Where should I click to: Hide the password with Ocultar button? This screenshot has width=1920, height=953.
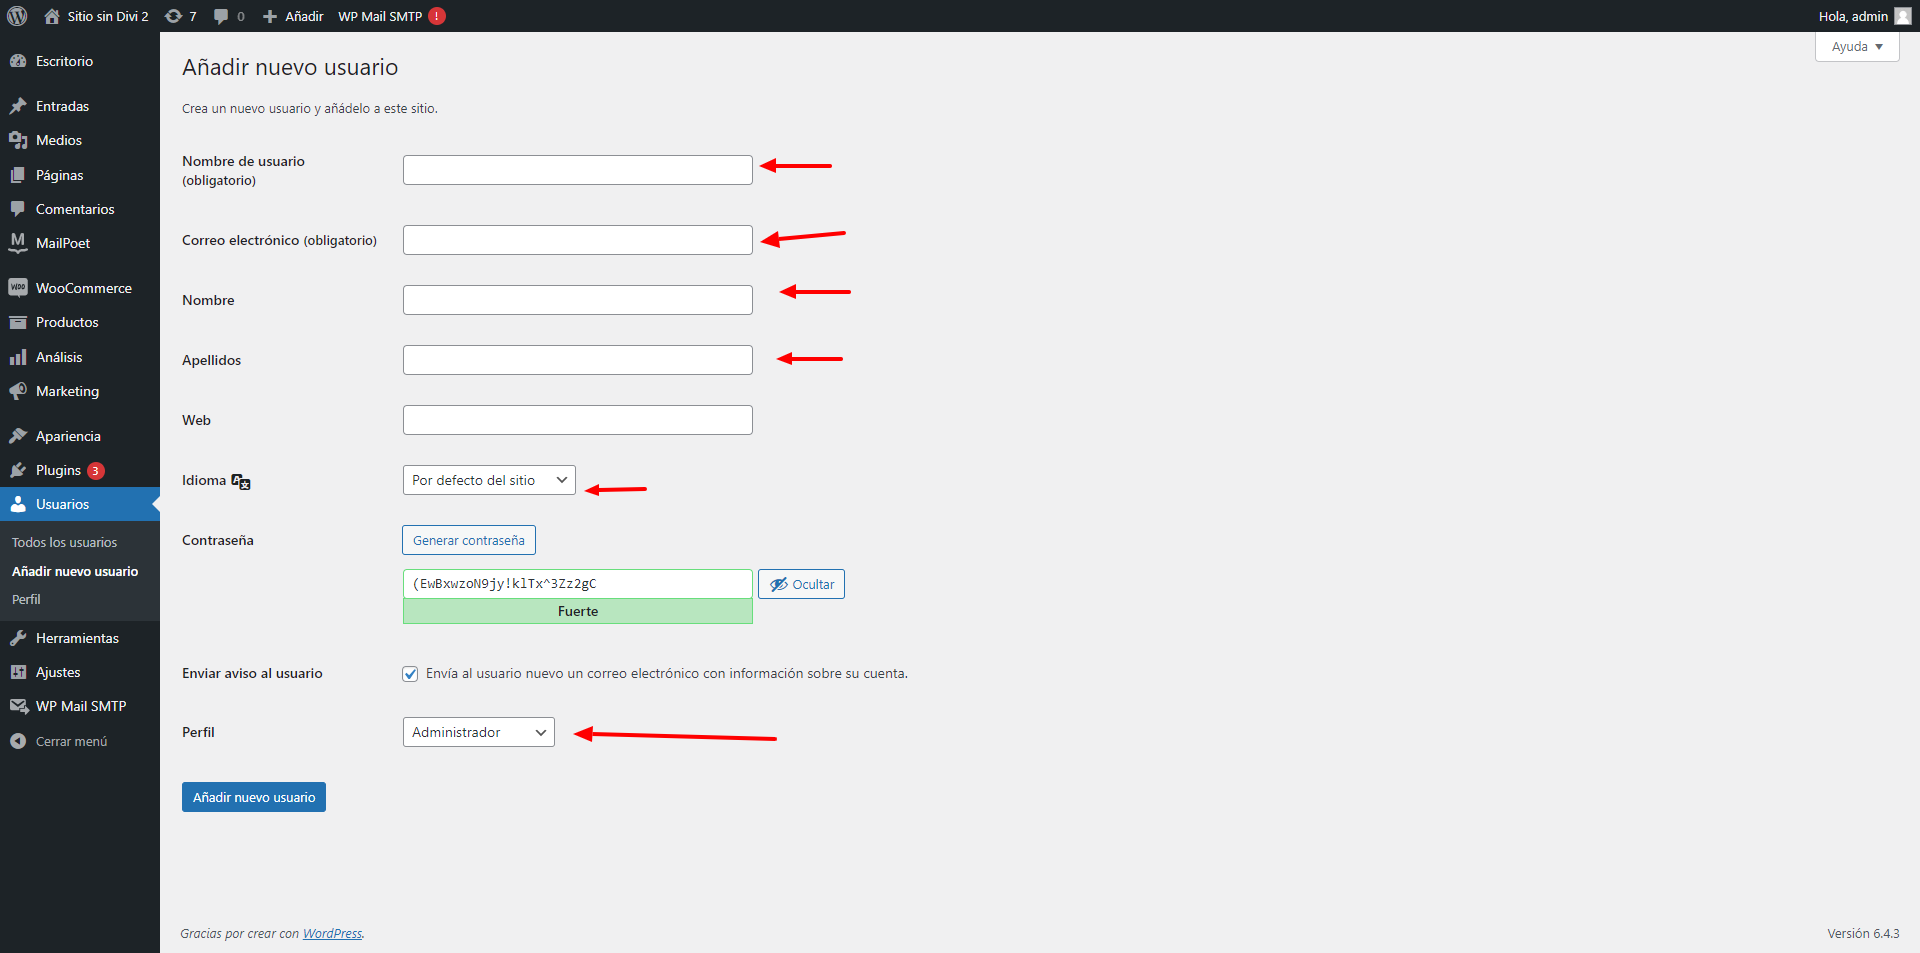point(801,584)
